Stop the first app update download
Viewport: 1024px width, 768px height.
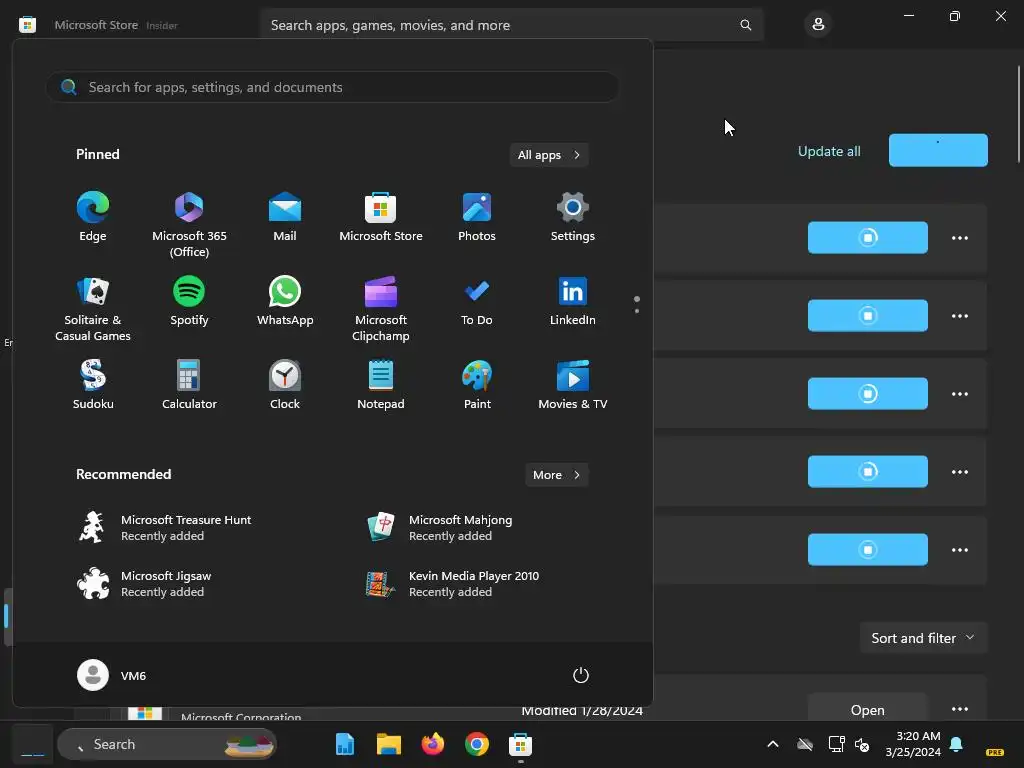pyautogui.click(x=867, y=238)
